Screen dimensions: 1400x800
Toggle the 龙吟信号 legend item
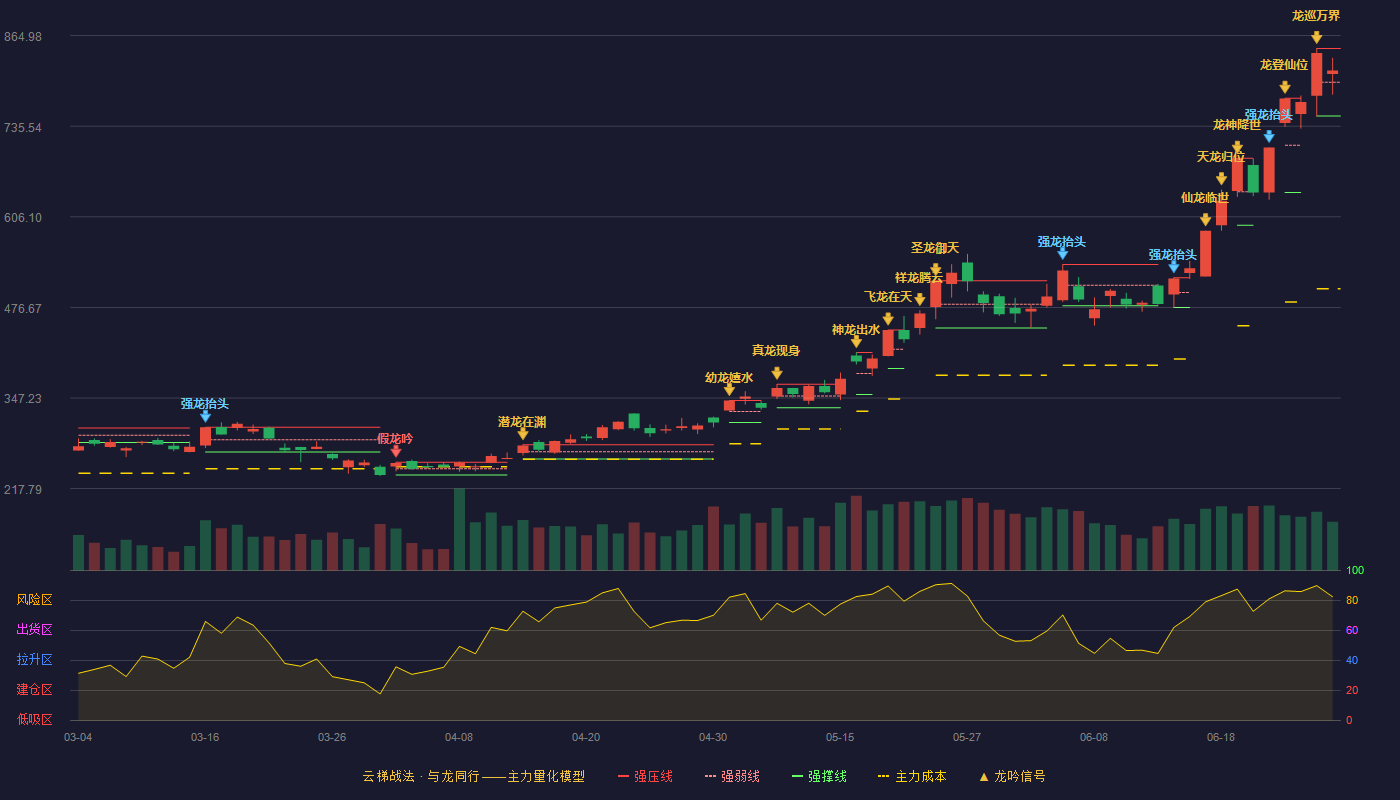coord(1012,776)
